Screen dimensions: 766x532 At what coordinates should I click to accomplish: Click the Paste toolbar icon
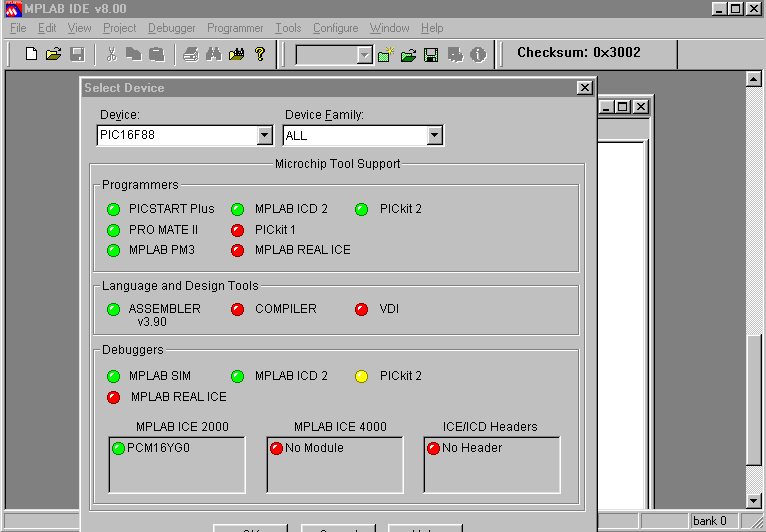156,54
